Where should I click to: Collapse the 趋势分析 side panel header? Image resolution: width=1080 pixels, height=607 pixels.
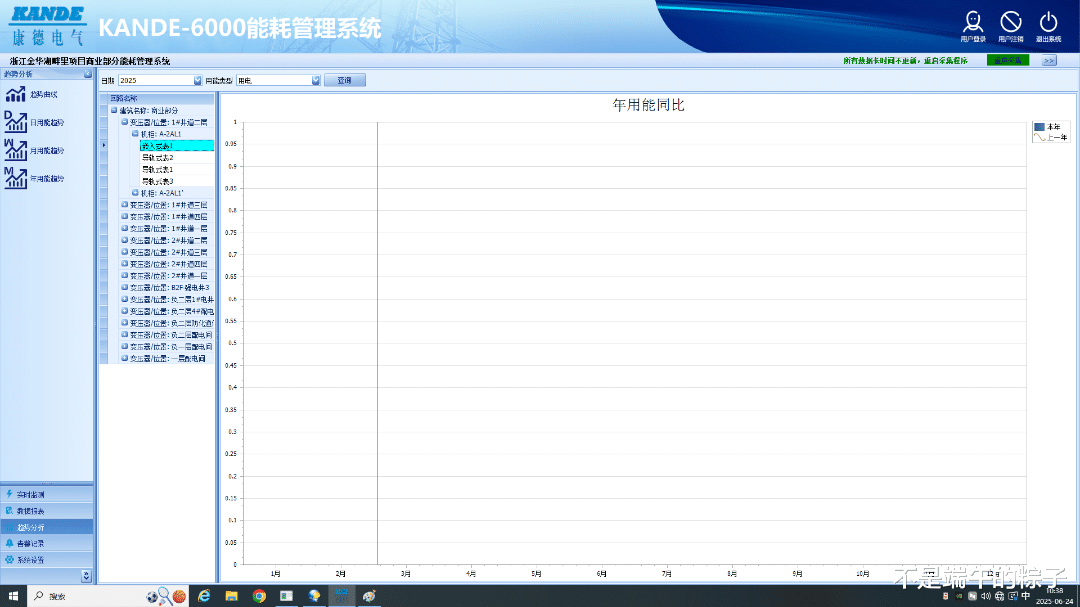[87, 74]
